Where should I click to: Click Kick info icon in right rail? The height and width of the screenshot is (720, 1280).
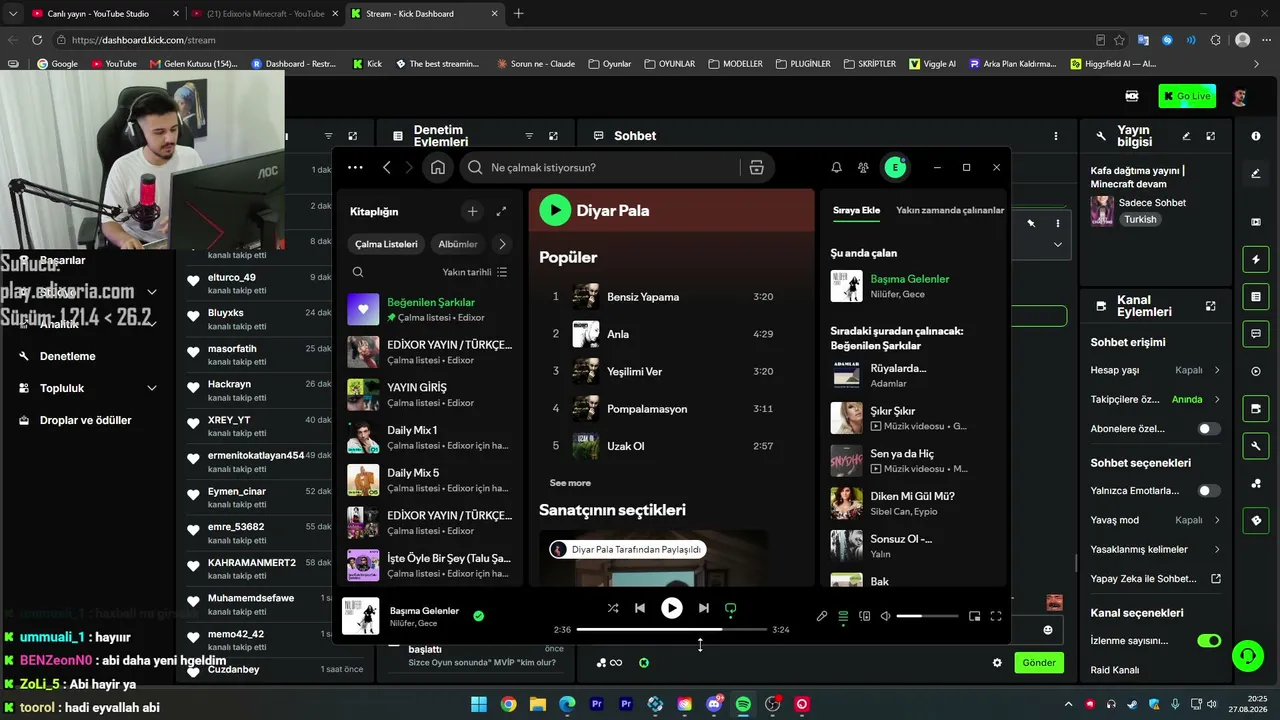point(1256,136)
